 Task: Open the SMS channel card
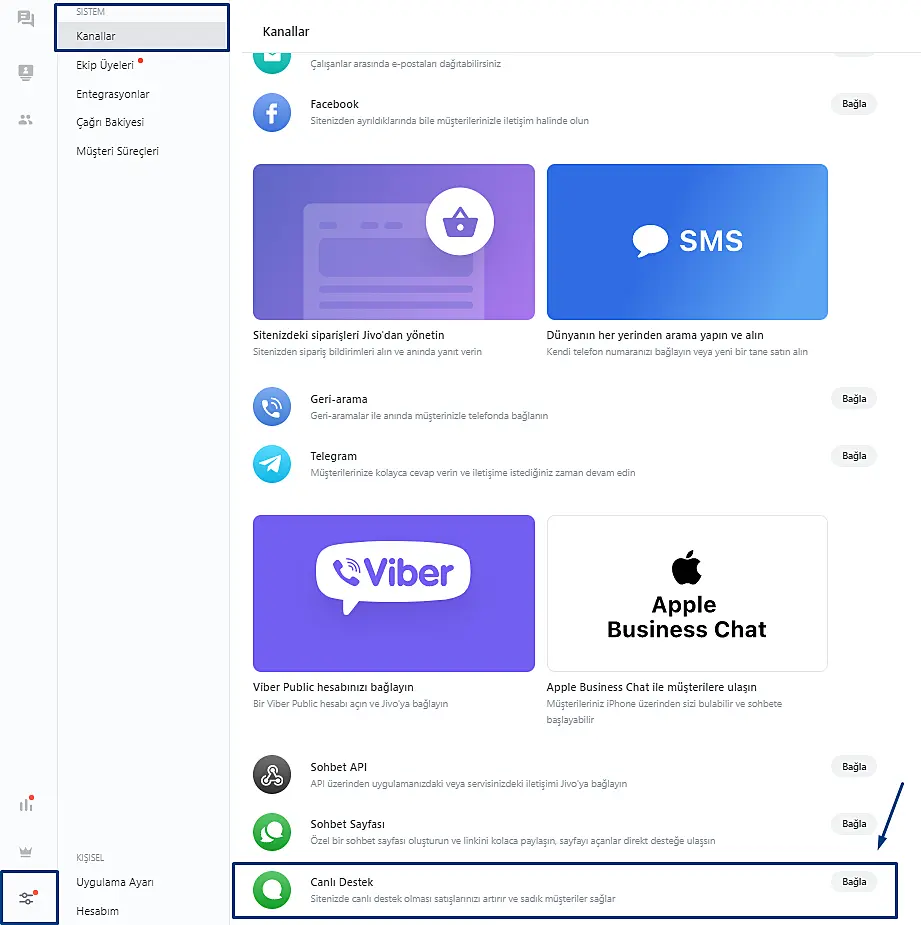pyautogui.click(x=687, y=242)
